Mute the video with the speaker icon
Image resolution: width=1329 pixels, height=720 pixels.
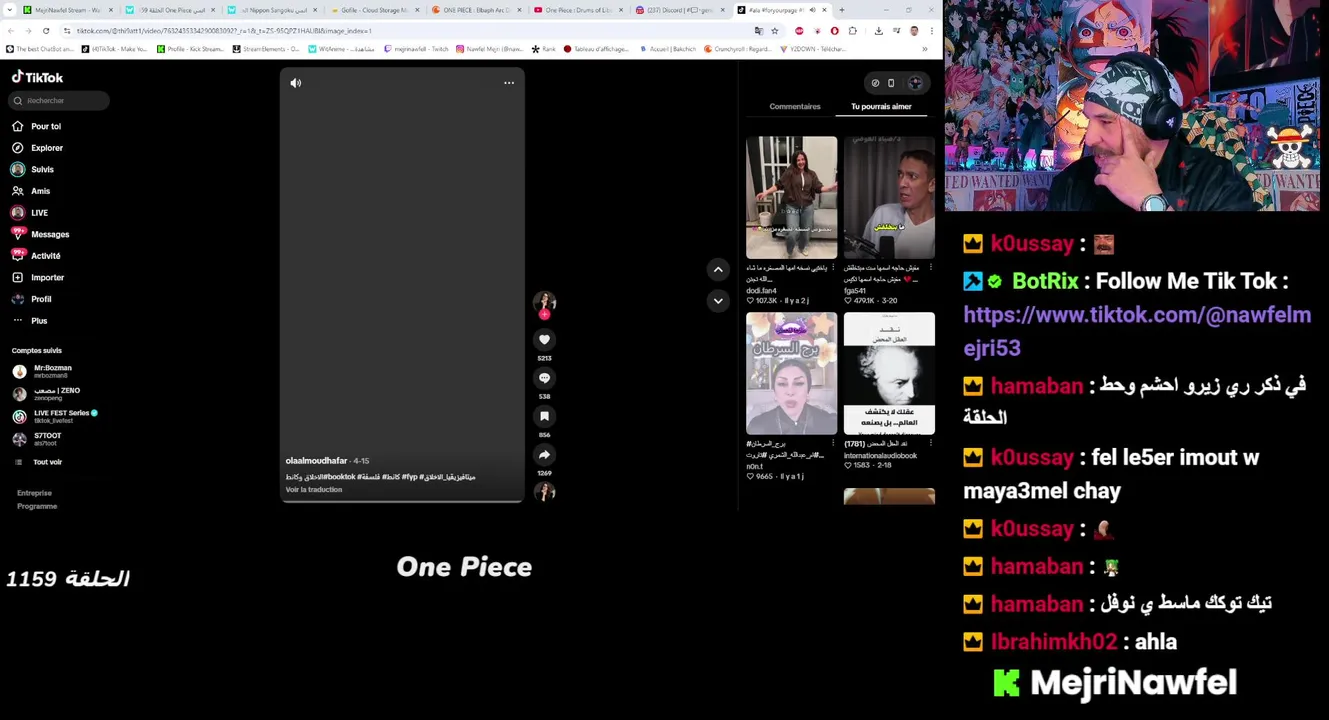click(x=296, y=83)
